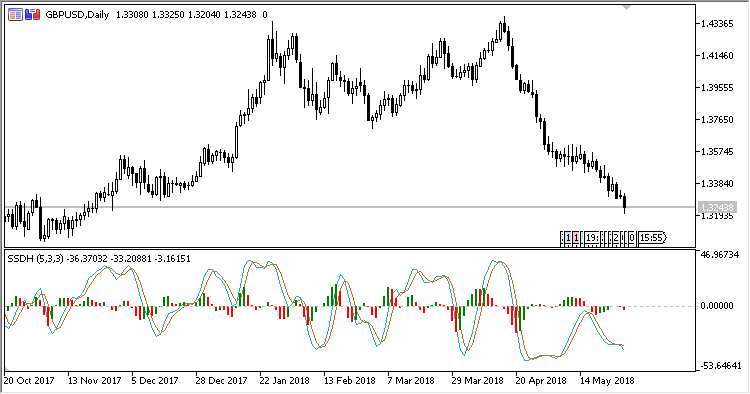Click the 20 Oct 2017 date label

30,381
